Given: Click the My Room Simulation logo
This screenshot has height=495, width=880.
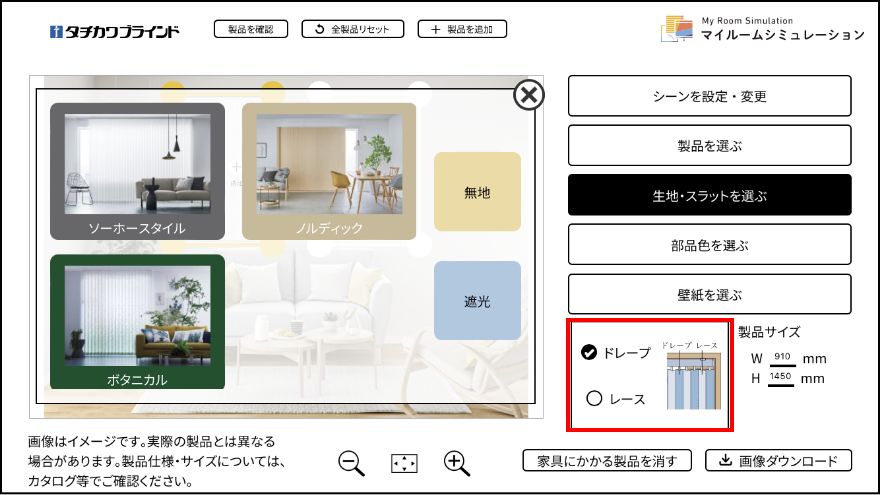Looking at the screenshot, I should 762,29.
